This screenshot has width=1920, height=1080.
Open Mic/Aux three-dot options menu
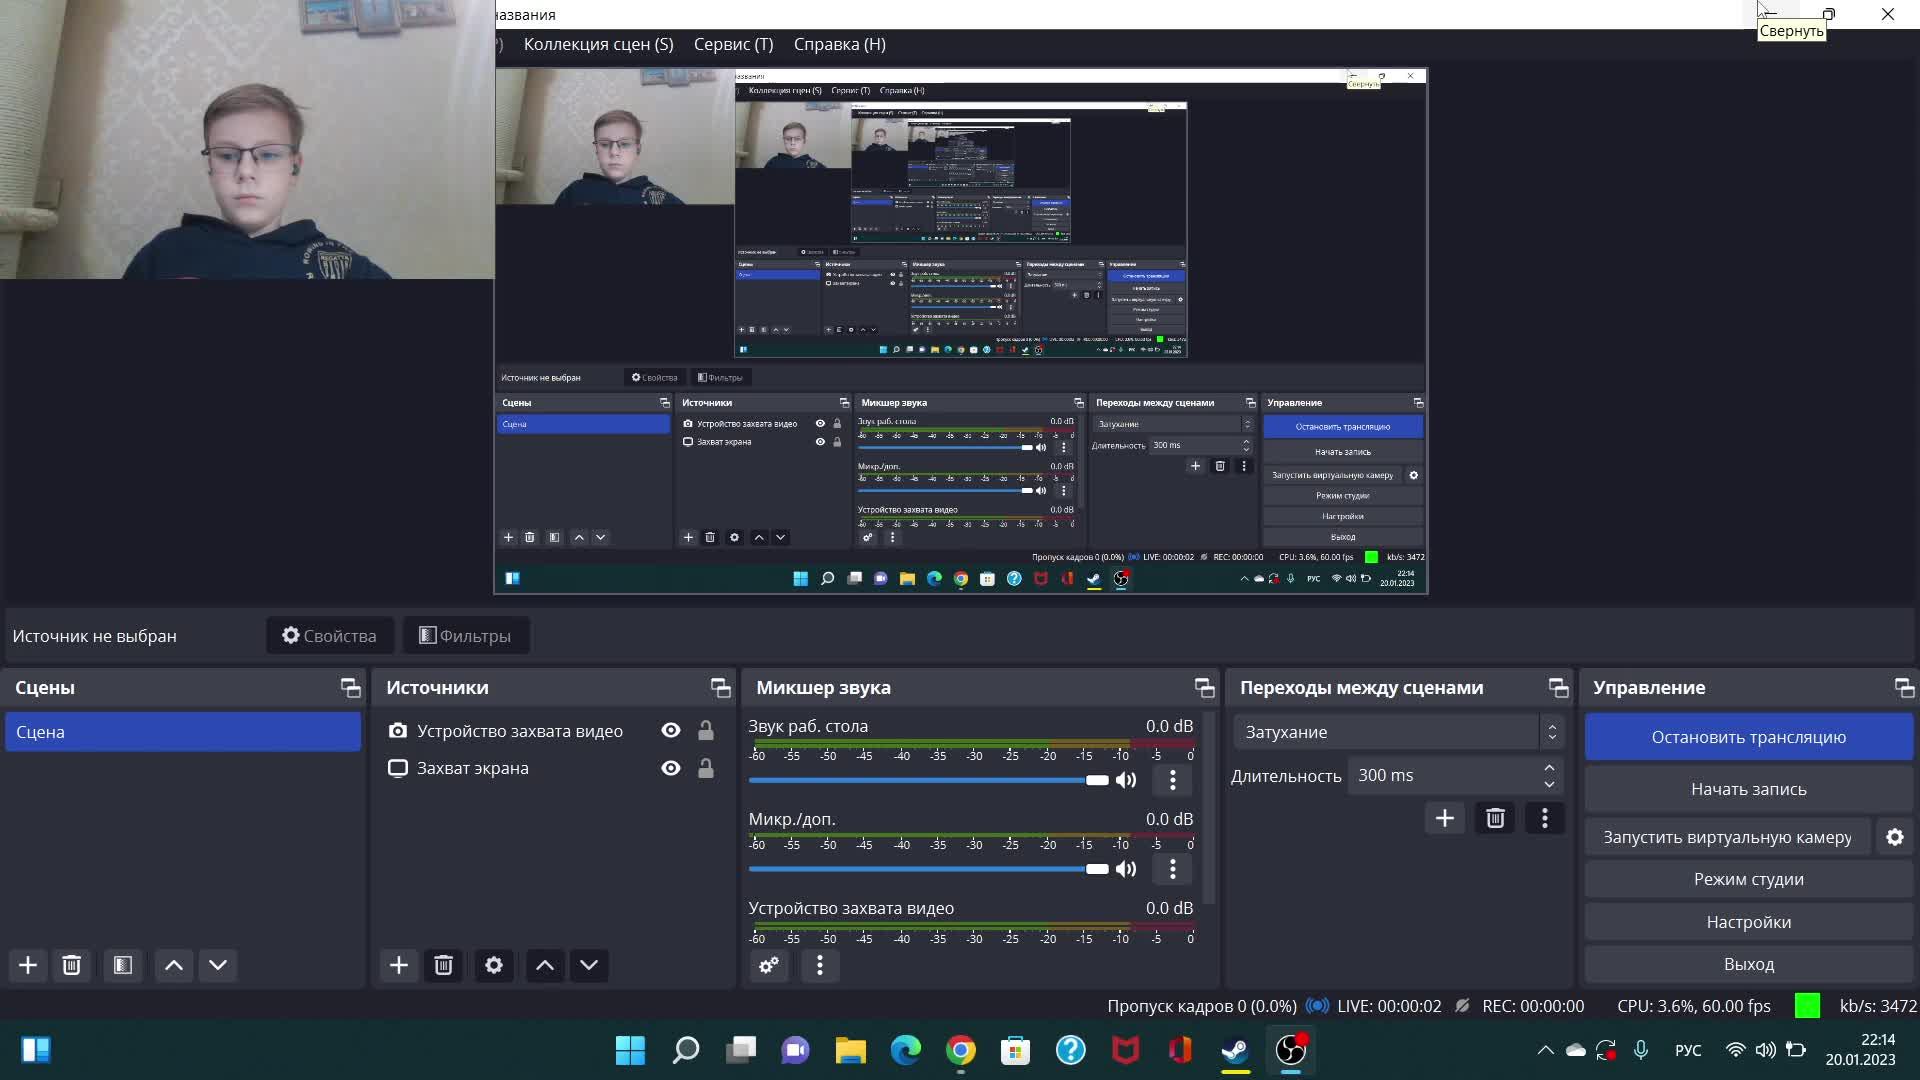click(x=1173, y=869)
